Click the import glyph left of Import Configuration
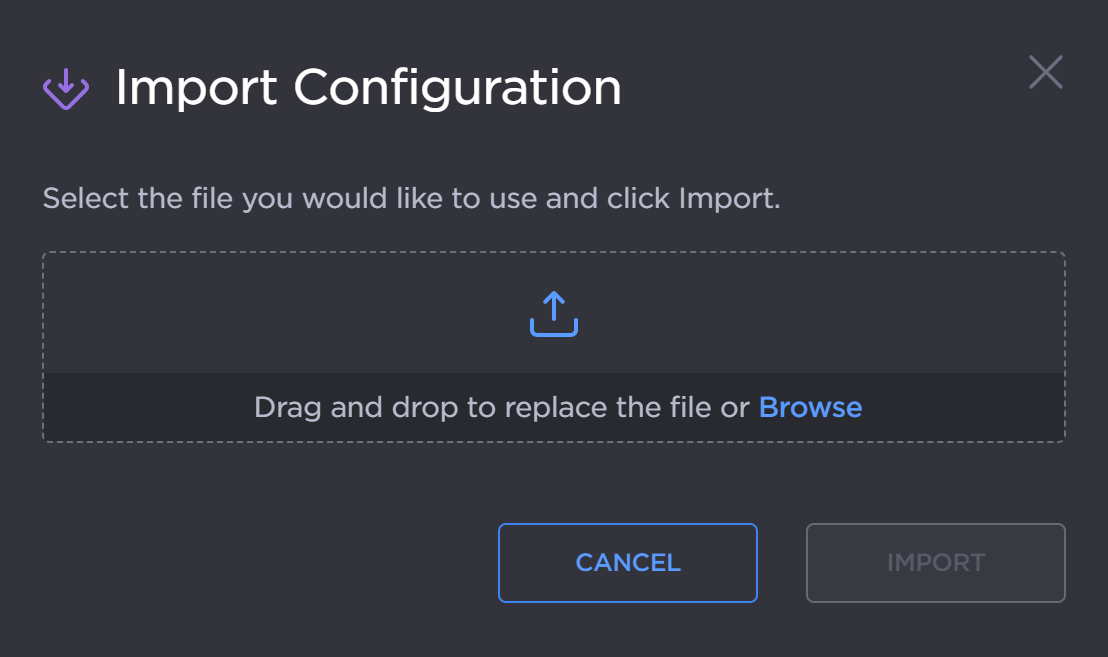The height and width of the screenshot is (657, 1108). [x=65, y=88]
